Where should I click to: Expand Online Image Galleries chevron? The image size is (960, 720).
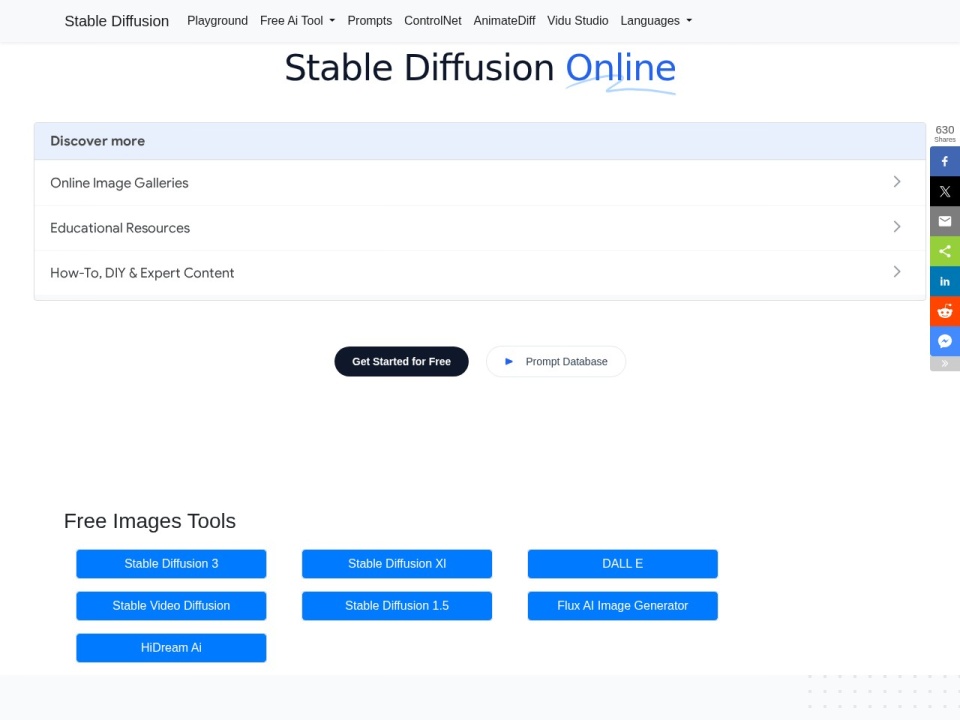(897, 182)
